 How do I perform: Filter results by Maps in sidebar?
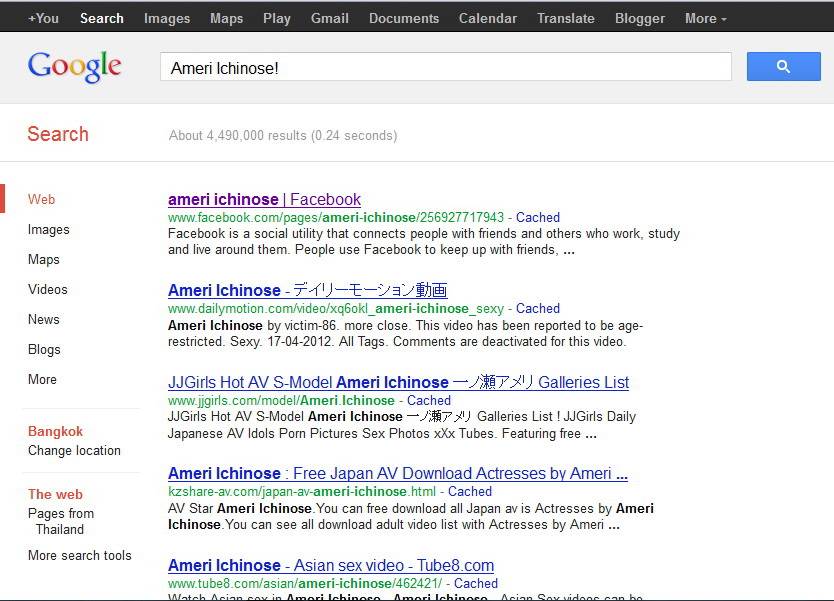point(44,260)
